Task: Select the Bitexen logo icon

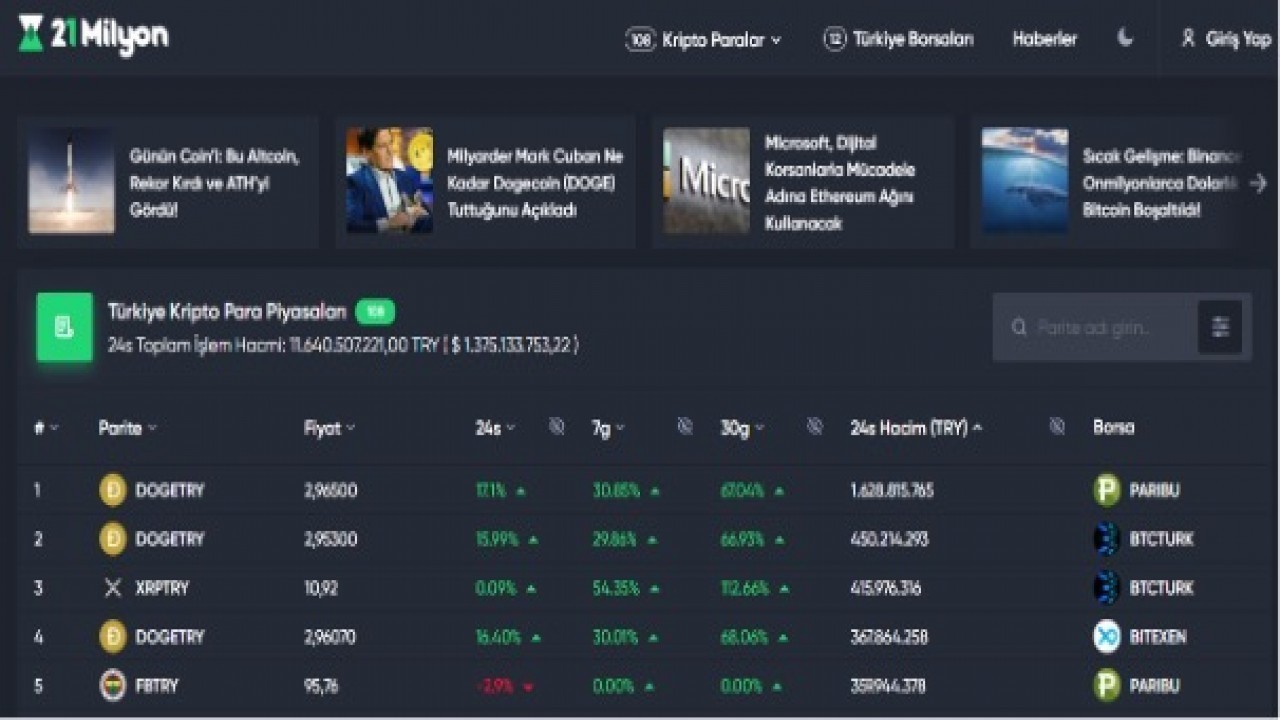Action: click(x=1107, y=636)
